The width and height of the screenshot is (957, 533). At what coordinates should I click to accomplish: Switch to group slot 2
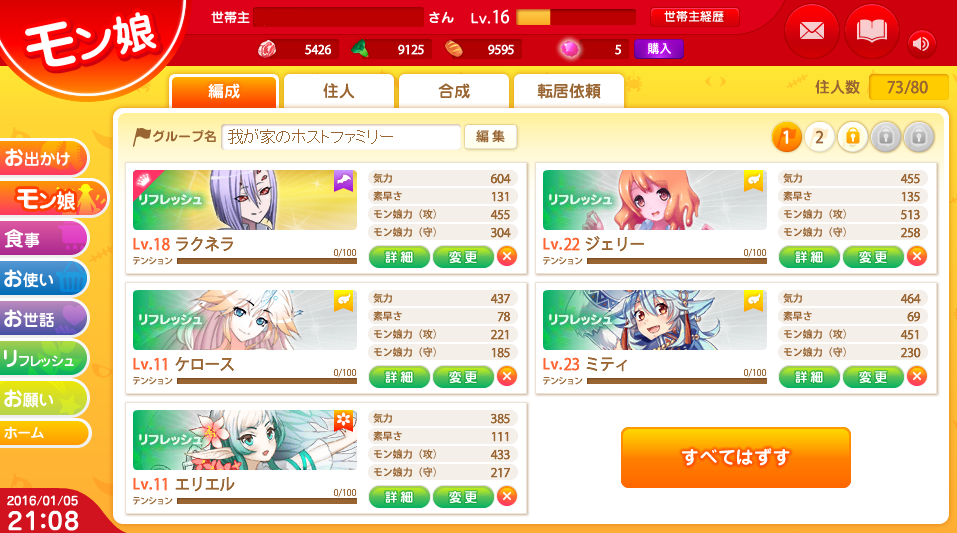tap(820, 137)
